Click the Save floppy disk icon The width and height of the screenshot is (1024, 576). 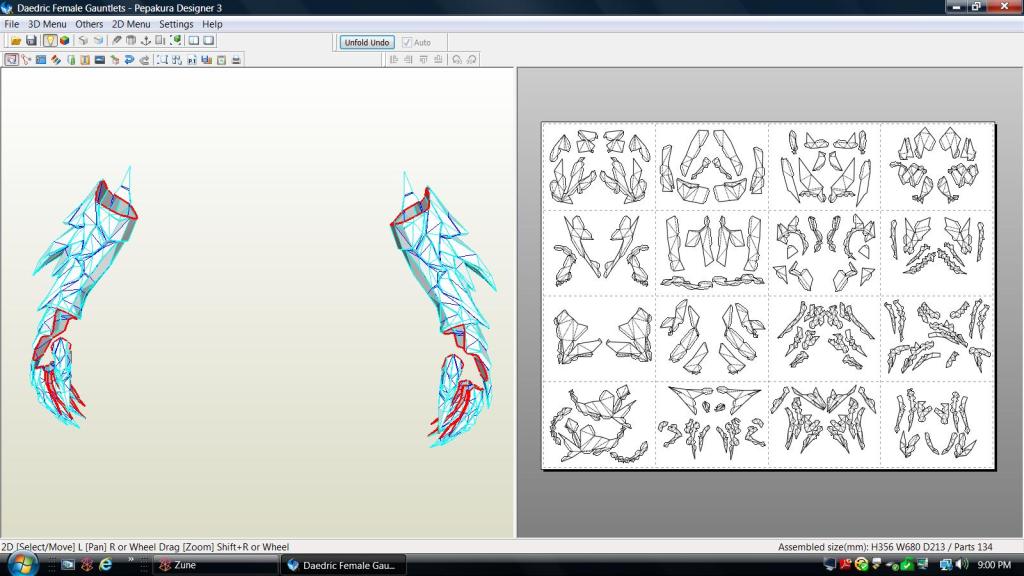(31, 40)
